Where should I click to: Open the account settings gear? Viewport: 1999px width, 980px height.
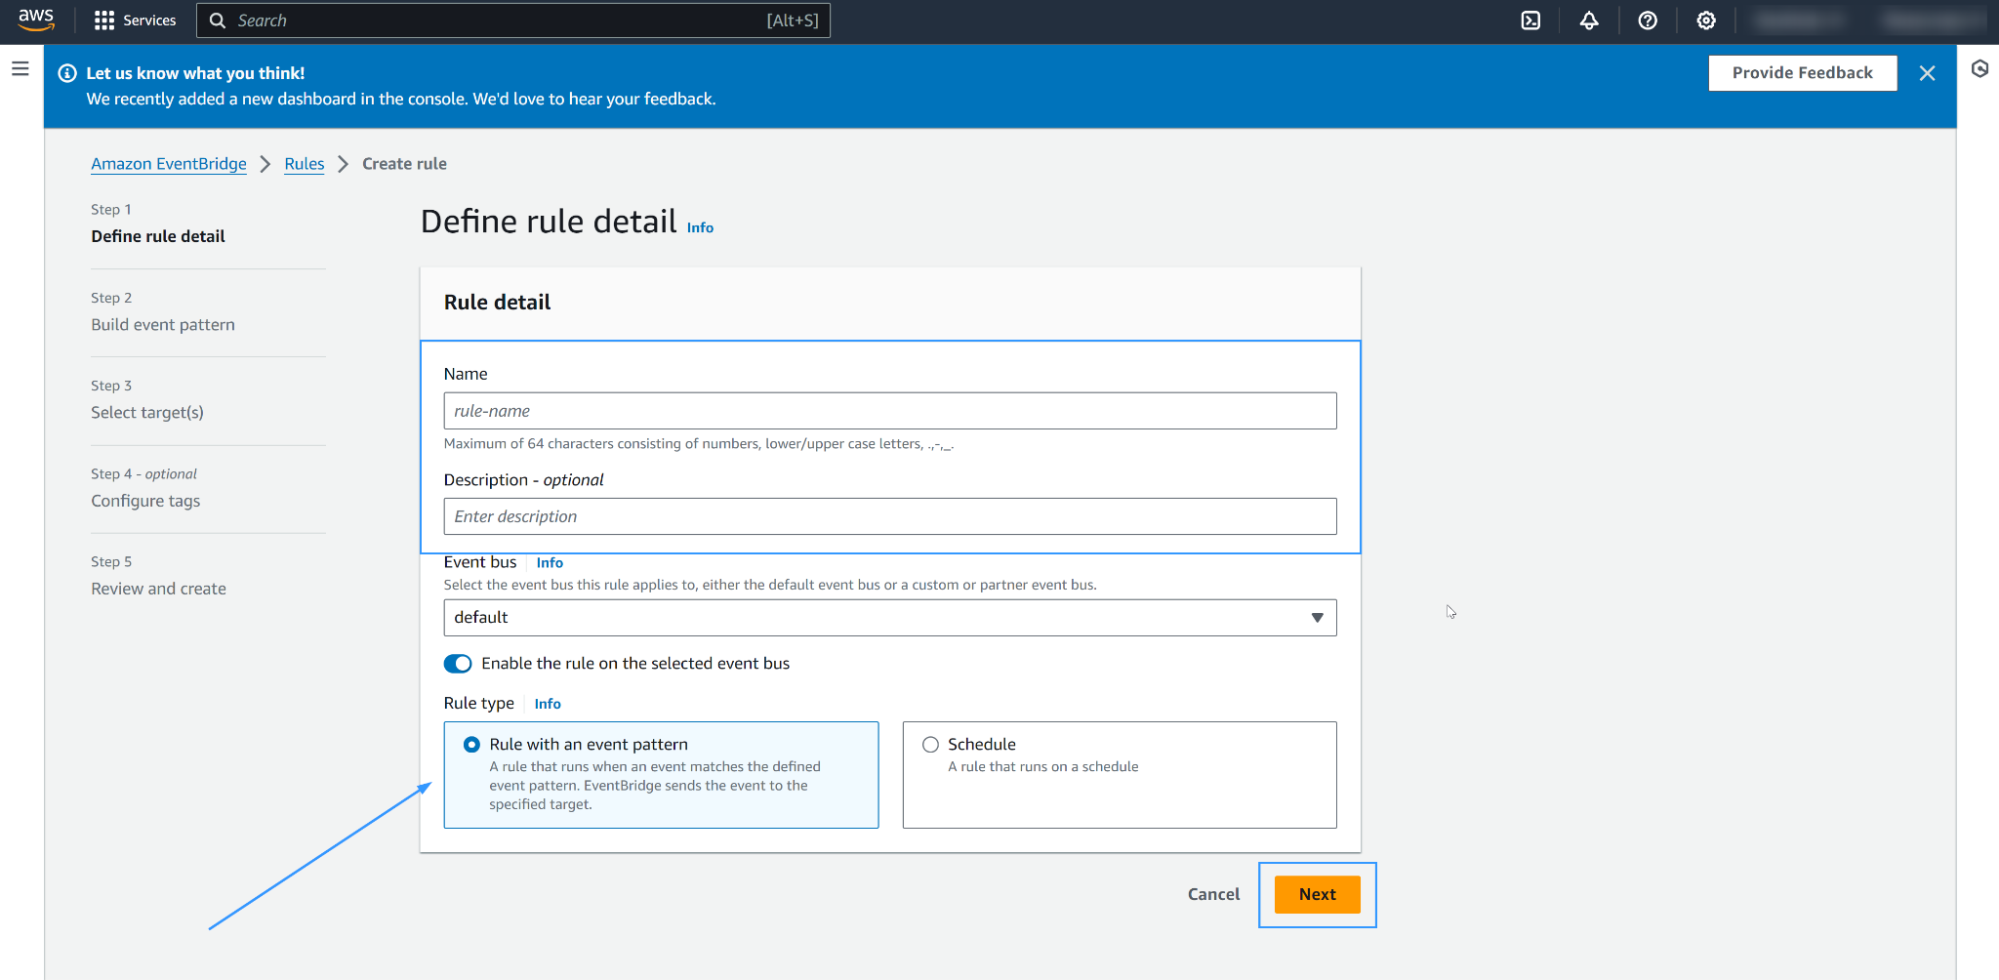[x=1706, y=20]
